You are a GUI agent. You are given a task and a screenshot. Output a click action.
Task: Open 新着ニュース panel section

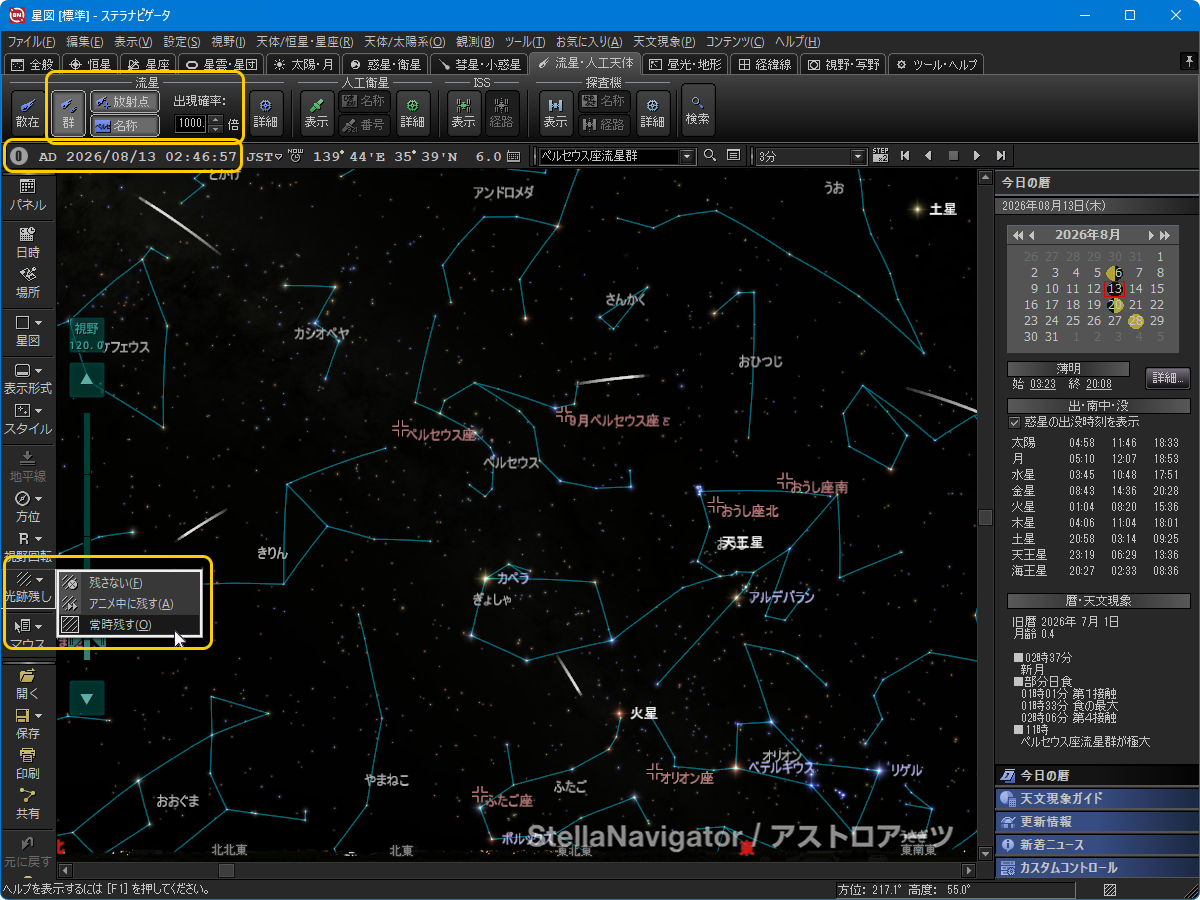pos(1096,845)
